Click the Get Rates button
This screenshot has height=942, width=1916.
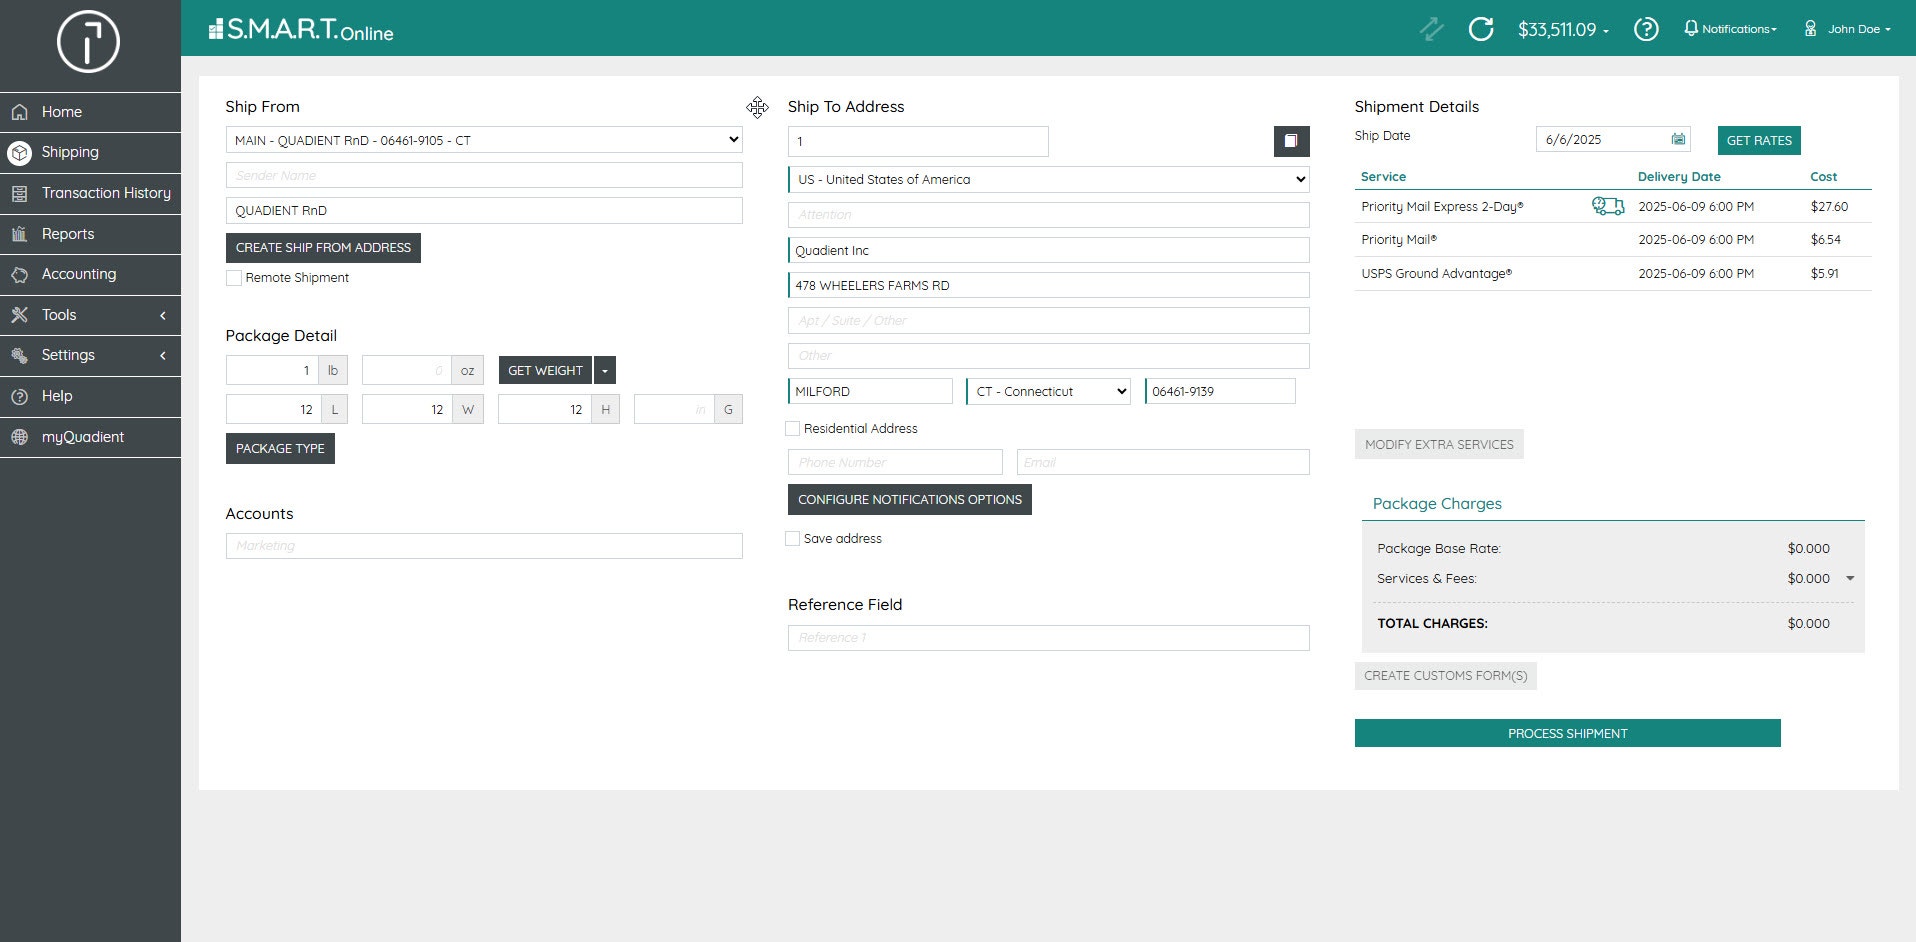click(1758, 140)
